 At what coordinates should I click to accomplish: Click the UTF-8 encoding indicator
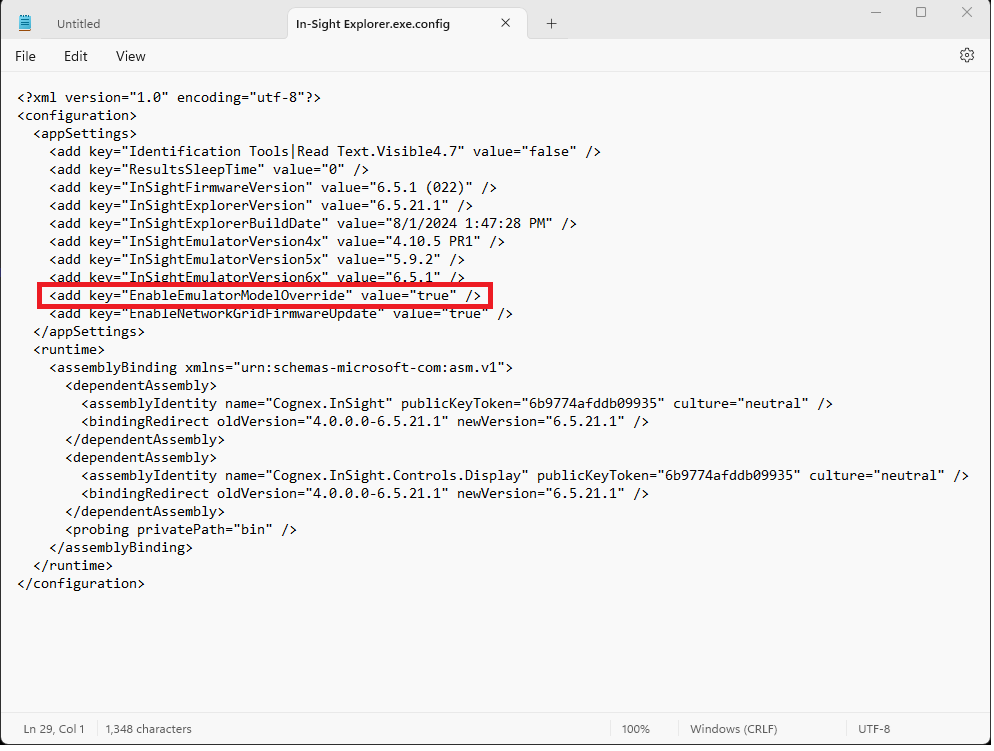pyautogui.click(x=873, y=729)
